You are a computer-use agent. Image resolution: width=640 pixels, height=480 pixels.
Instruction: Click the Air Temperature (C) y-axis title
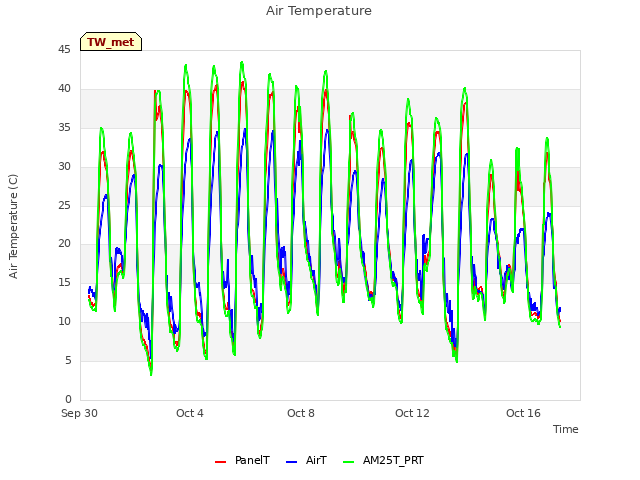(x=13, y=227)
